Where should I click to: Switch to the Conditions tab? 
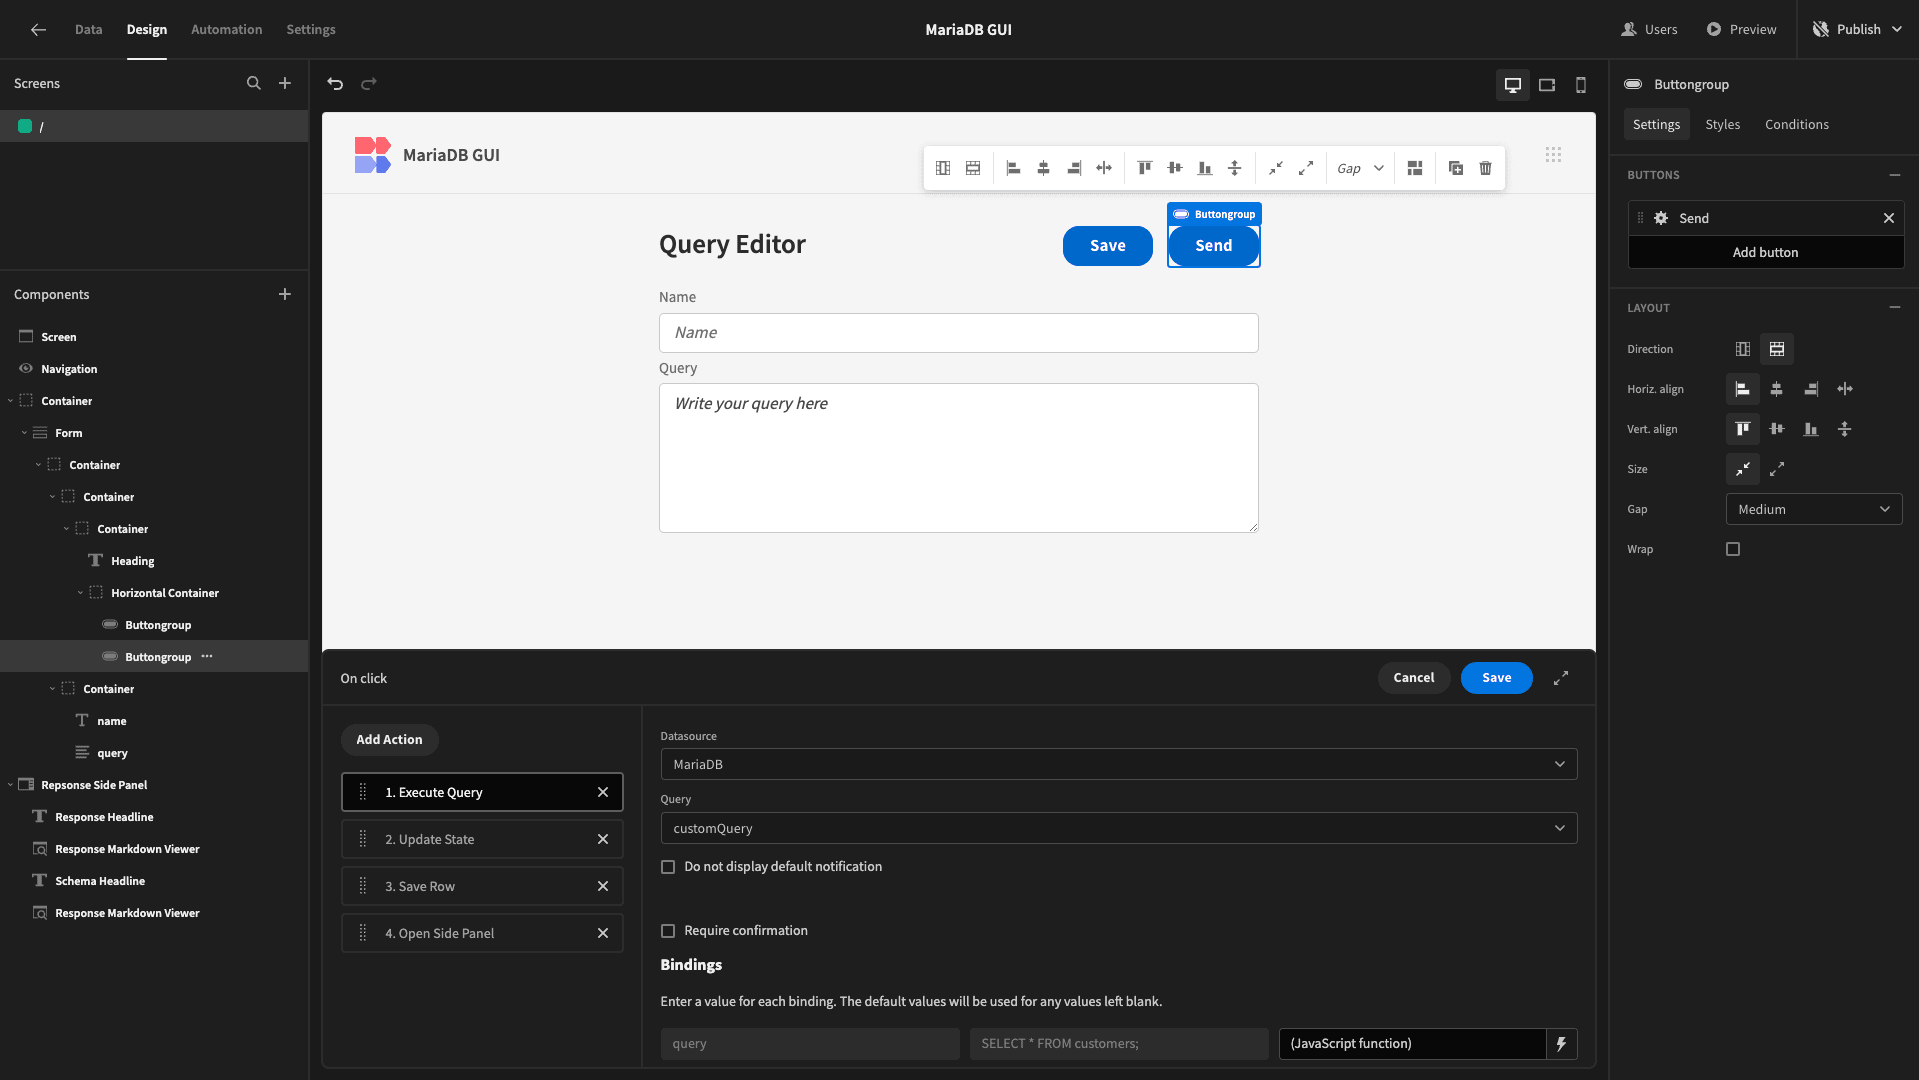click(1797, 124)
